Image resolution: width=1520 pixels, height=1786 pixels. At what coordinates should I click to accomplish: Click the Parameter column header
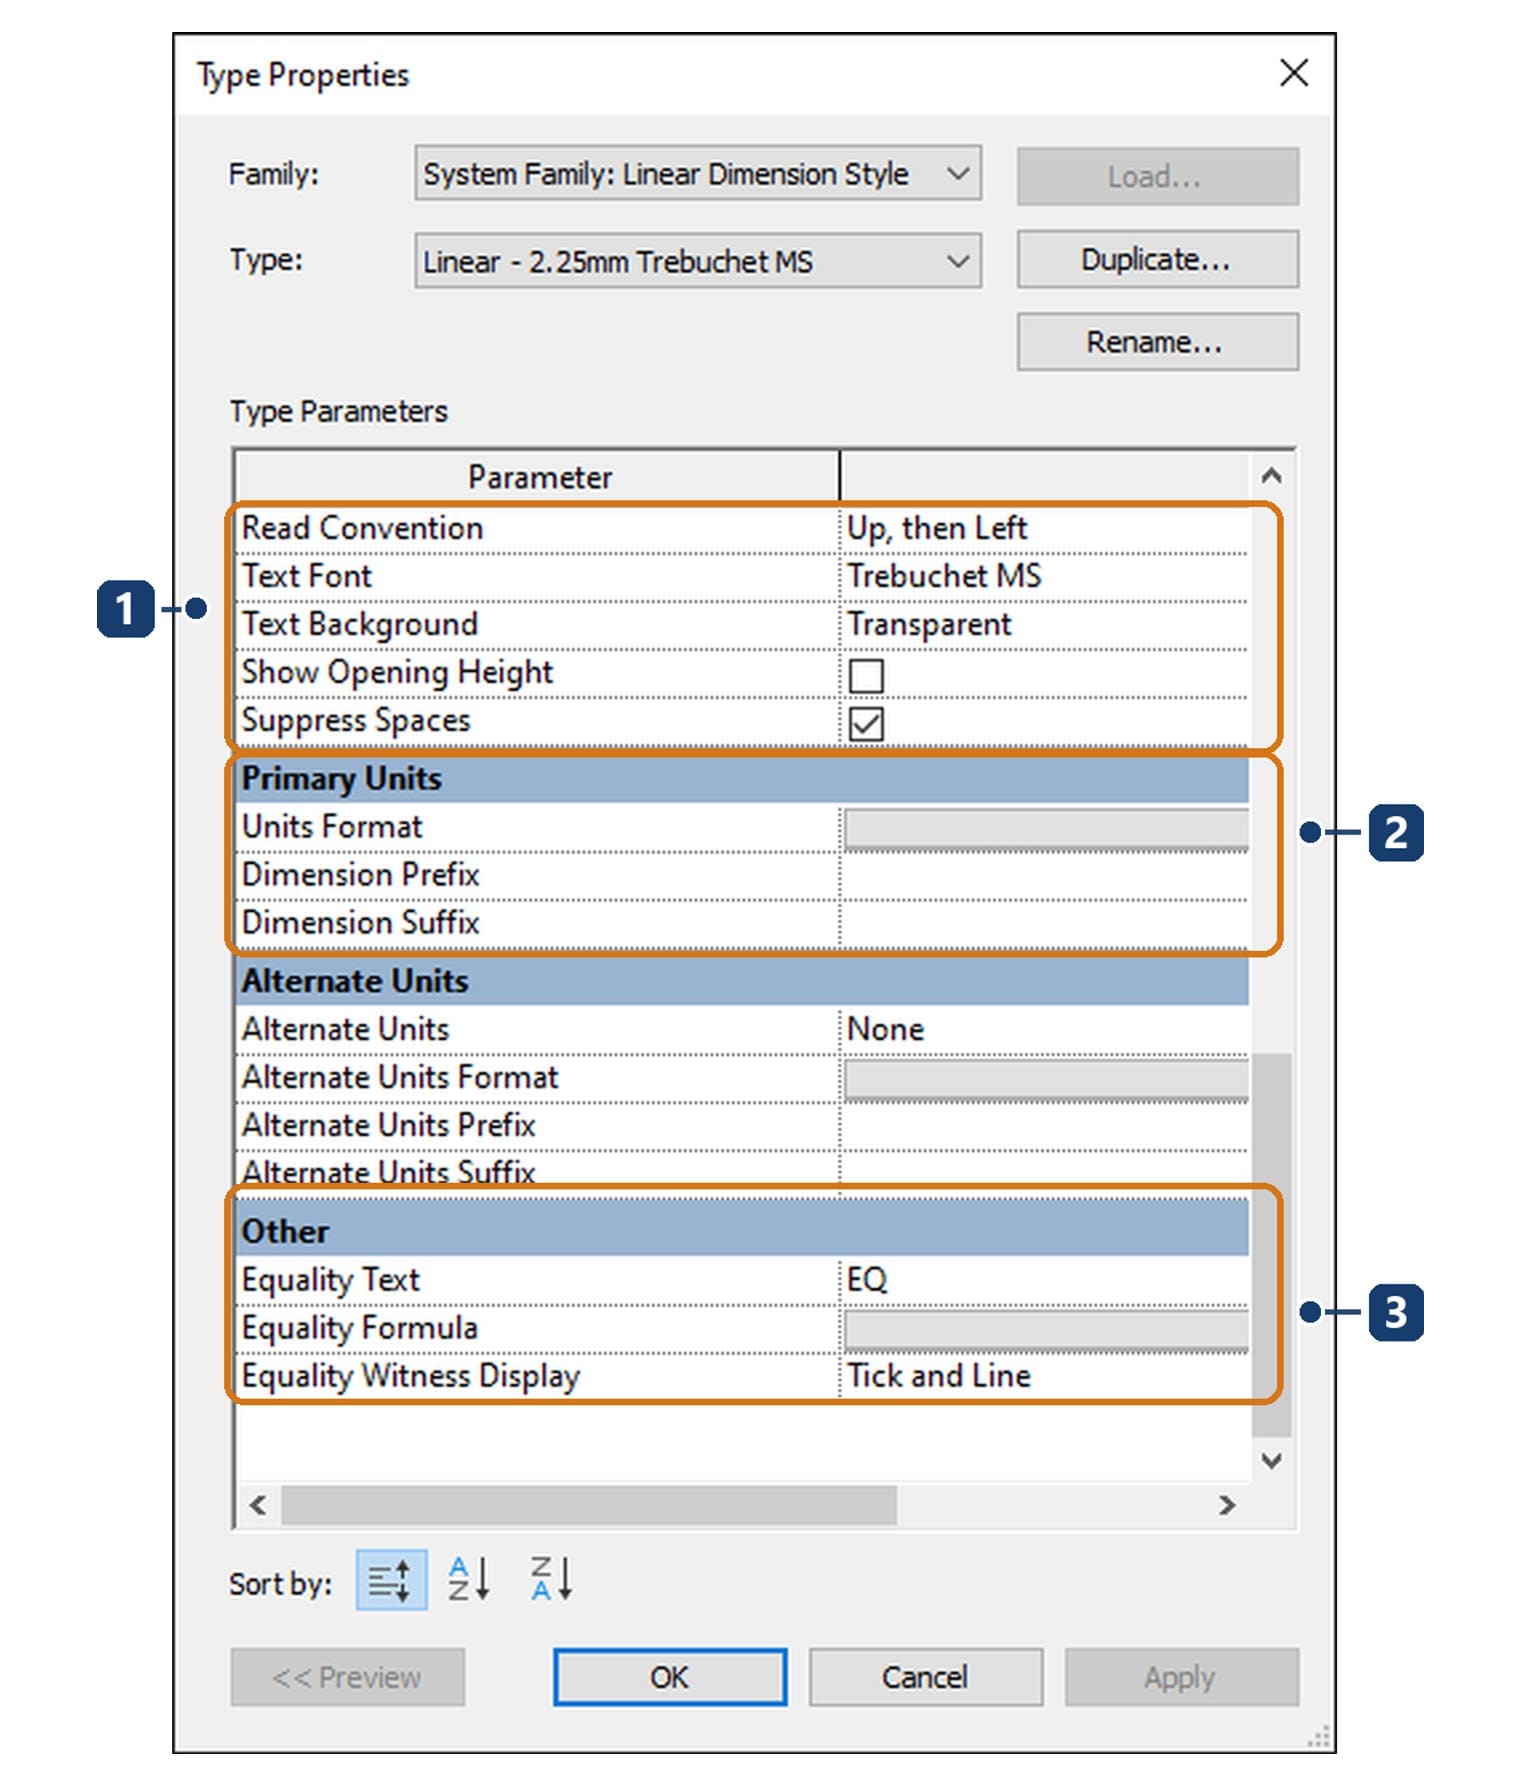click(x=538, y=477)
